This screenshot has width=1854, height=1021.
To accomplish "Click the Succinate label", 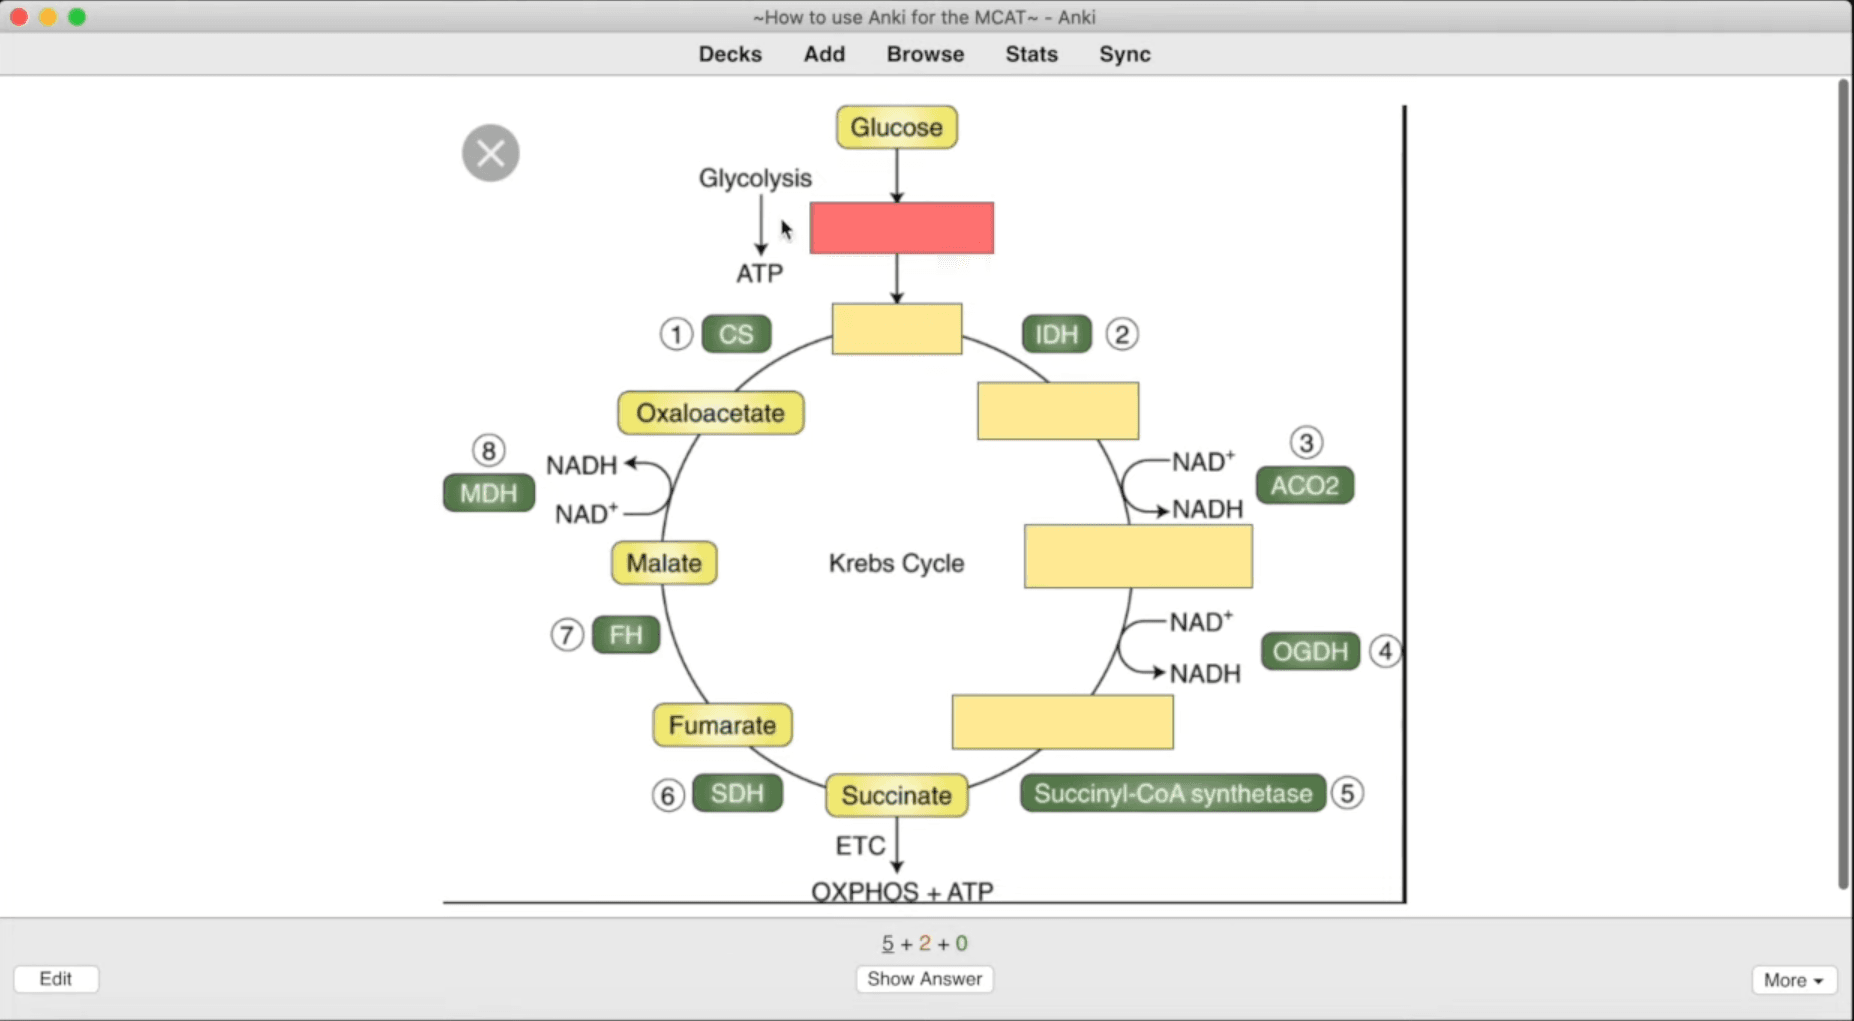I will [x=897, y=795].
